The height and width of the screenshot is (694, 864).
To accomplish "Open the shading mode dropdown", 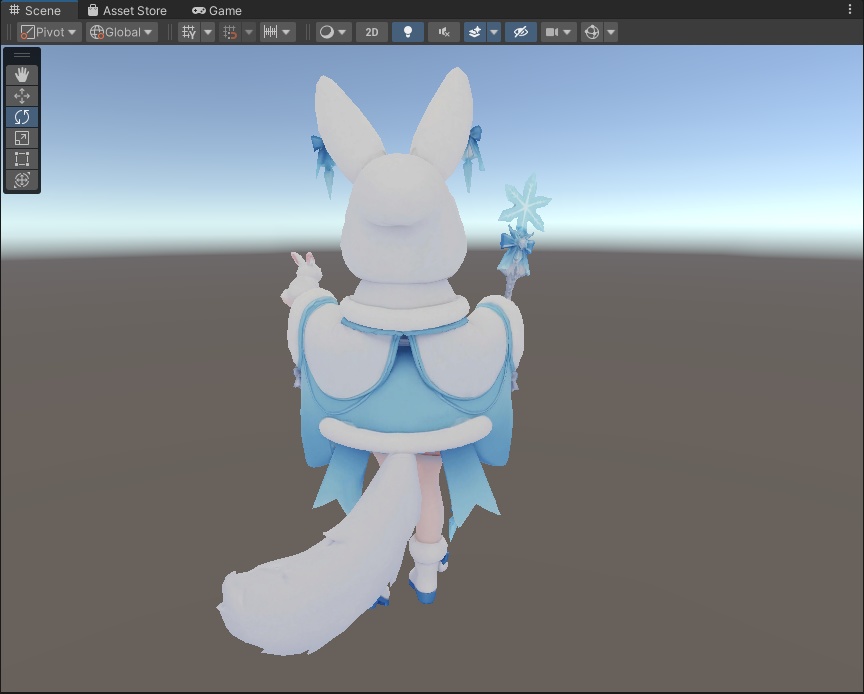I will pos(330,32).
